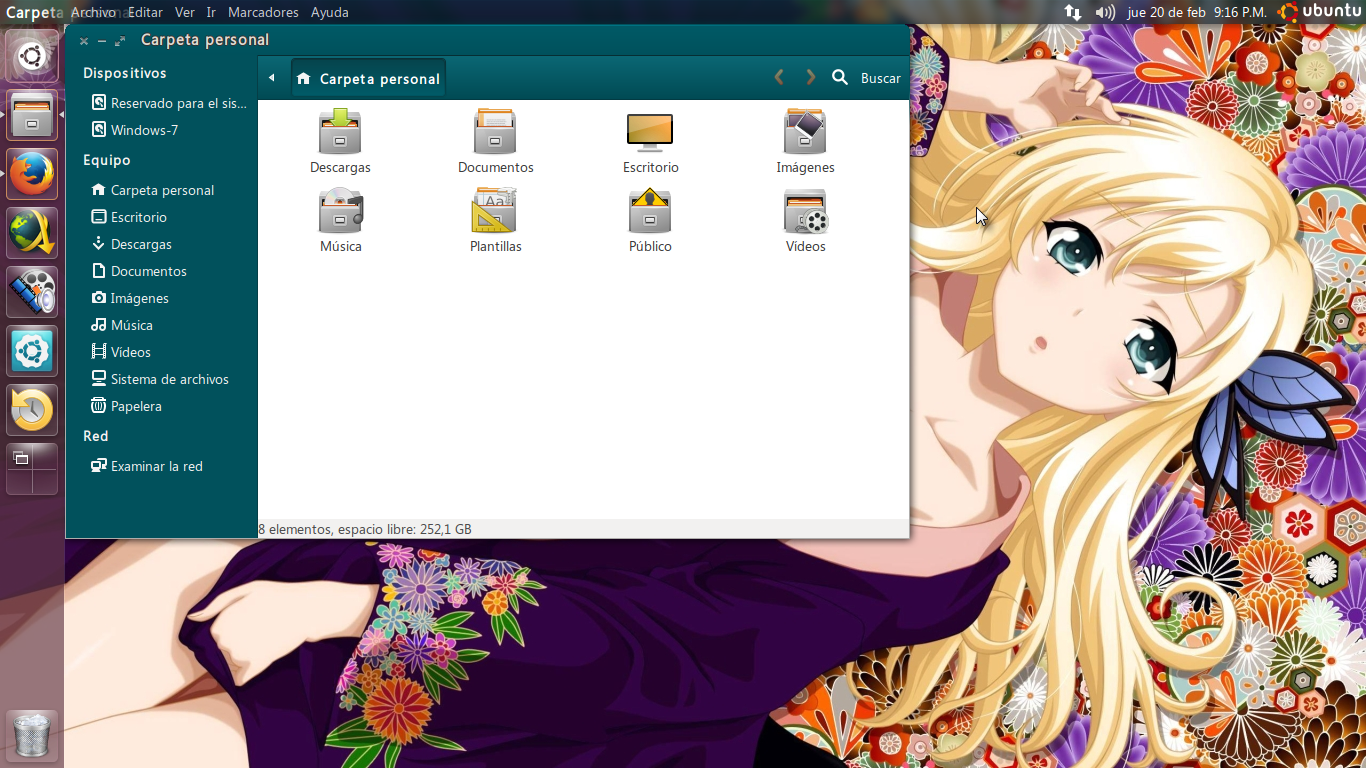Select Música in the sidebar
1366x768 pixels.
pyautogui.click(x=122, y=325)
